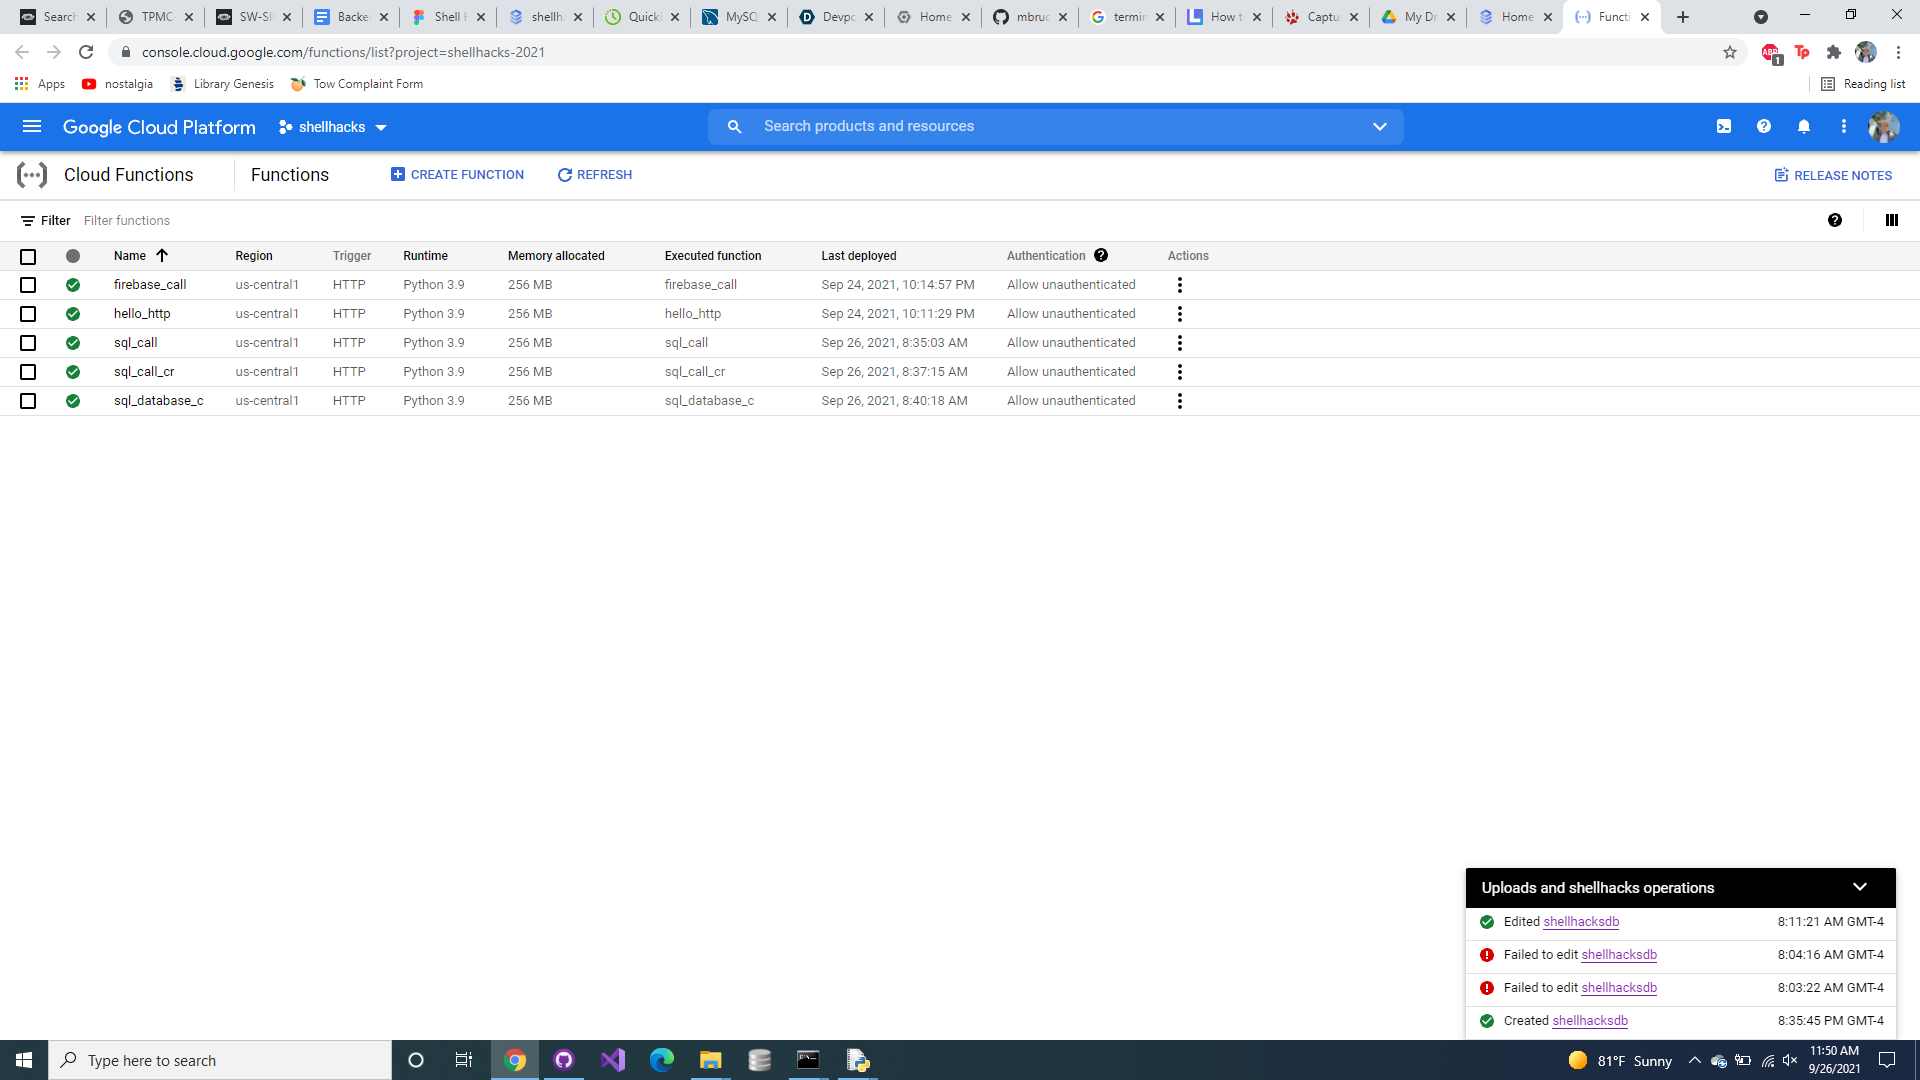Activate Cloud Shell terminal icon
The height and width of the screenshot is (1080, 1920).
tap(1724, 127)
